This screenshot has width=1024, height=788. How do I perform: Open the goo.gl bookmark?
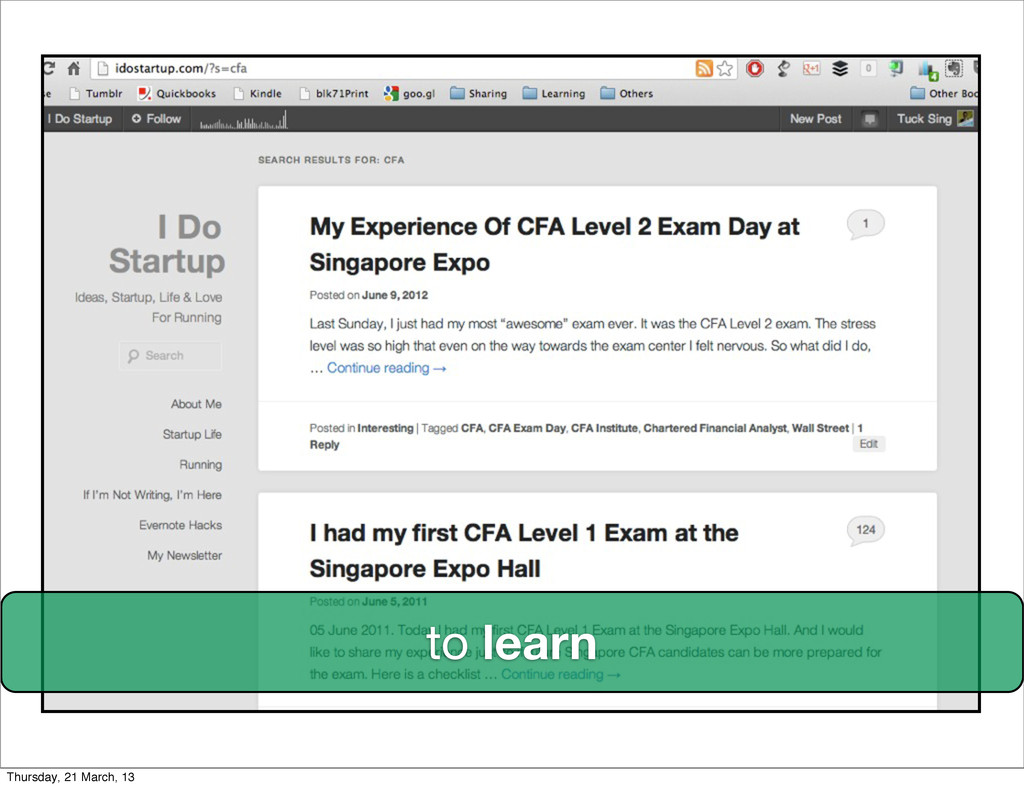coord(409,93)
